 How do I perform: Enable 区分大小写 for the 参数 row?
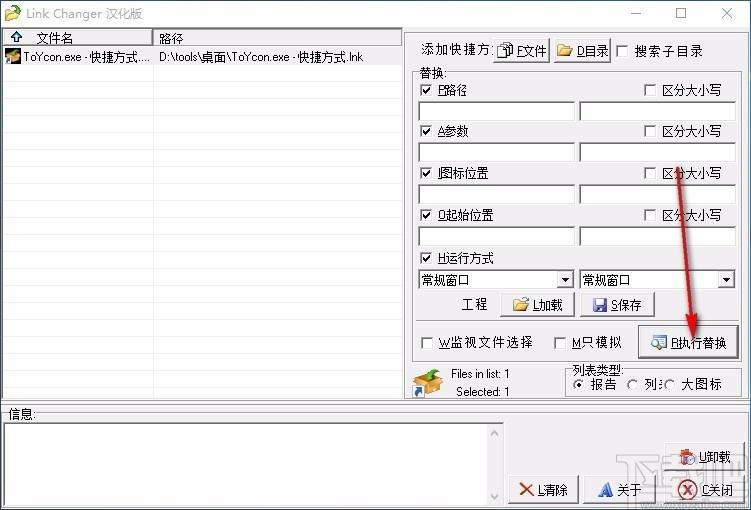(x=649, y=131)
